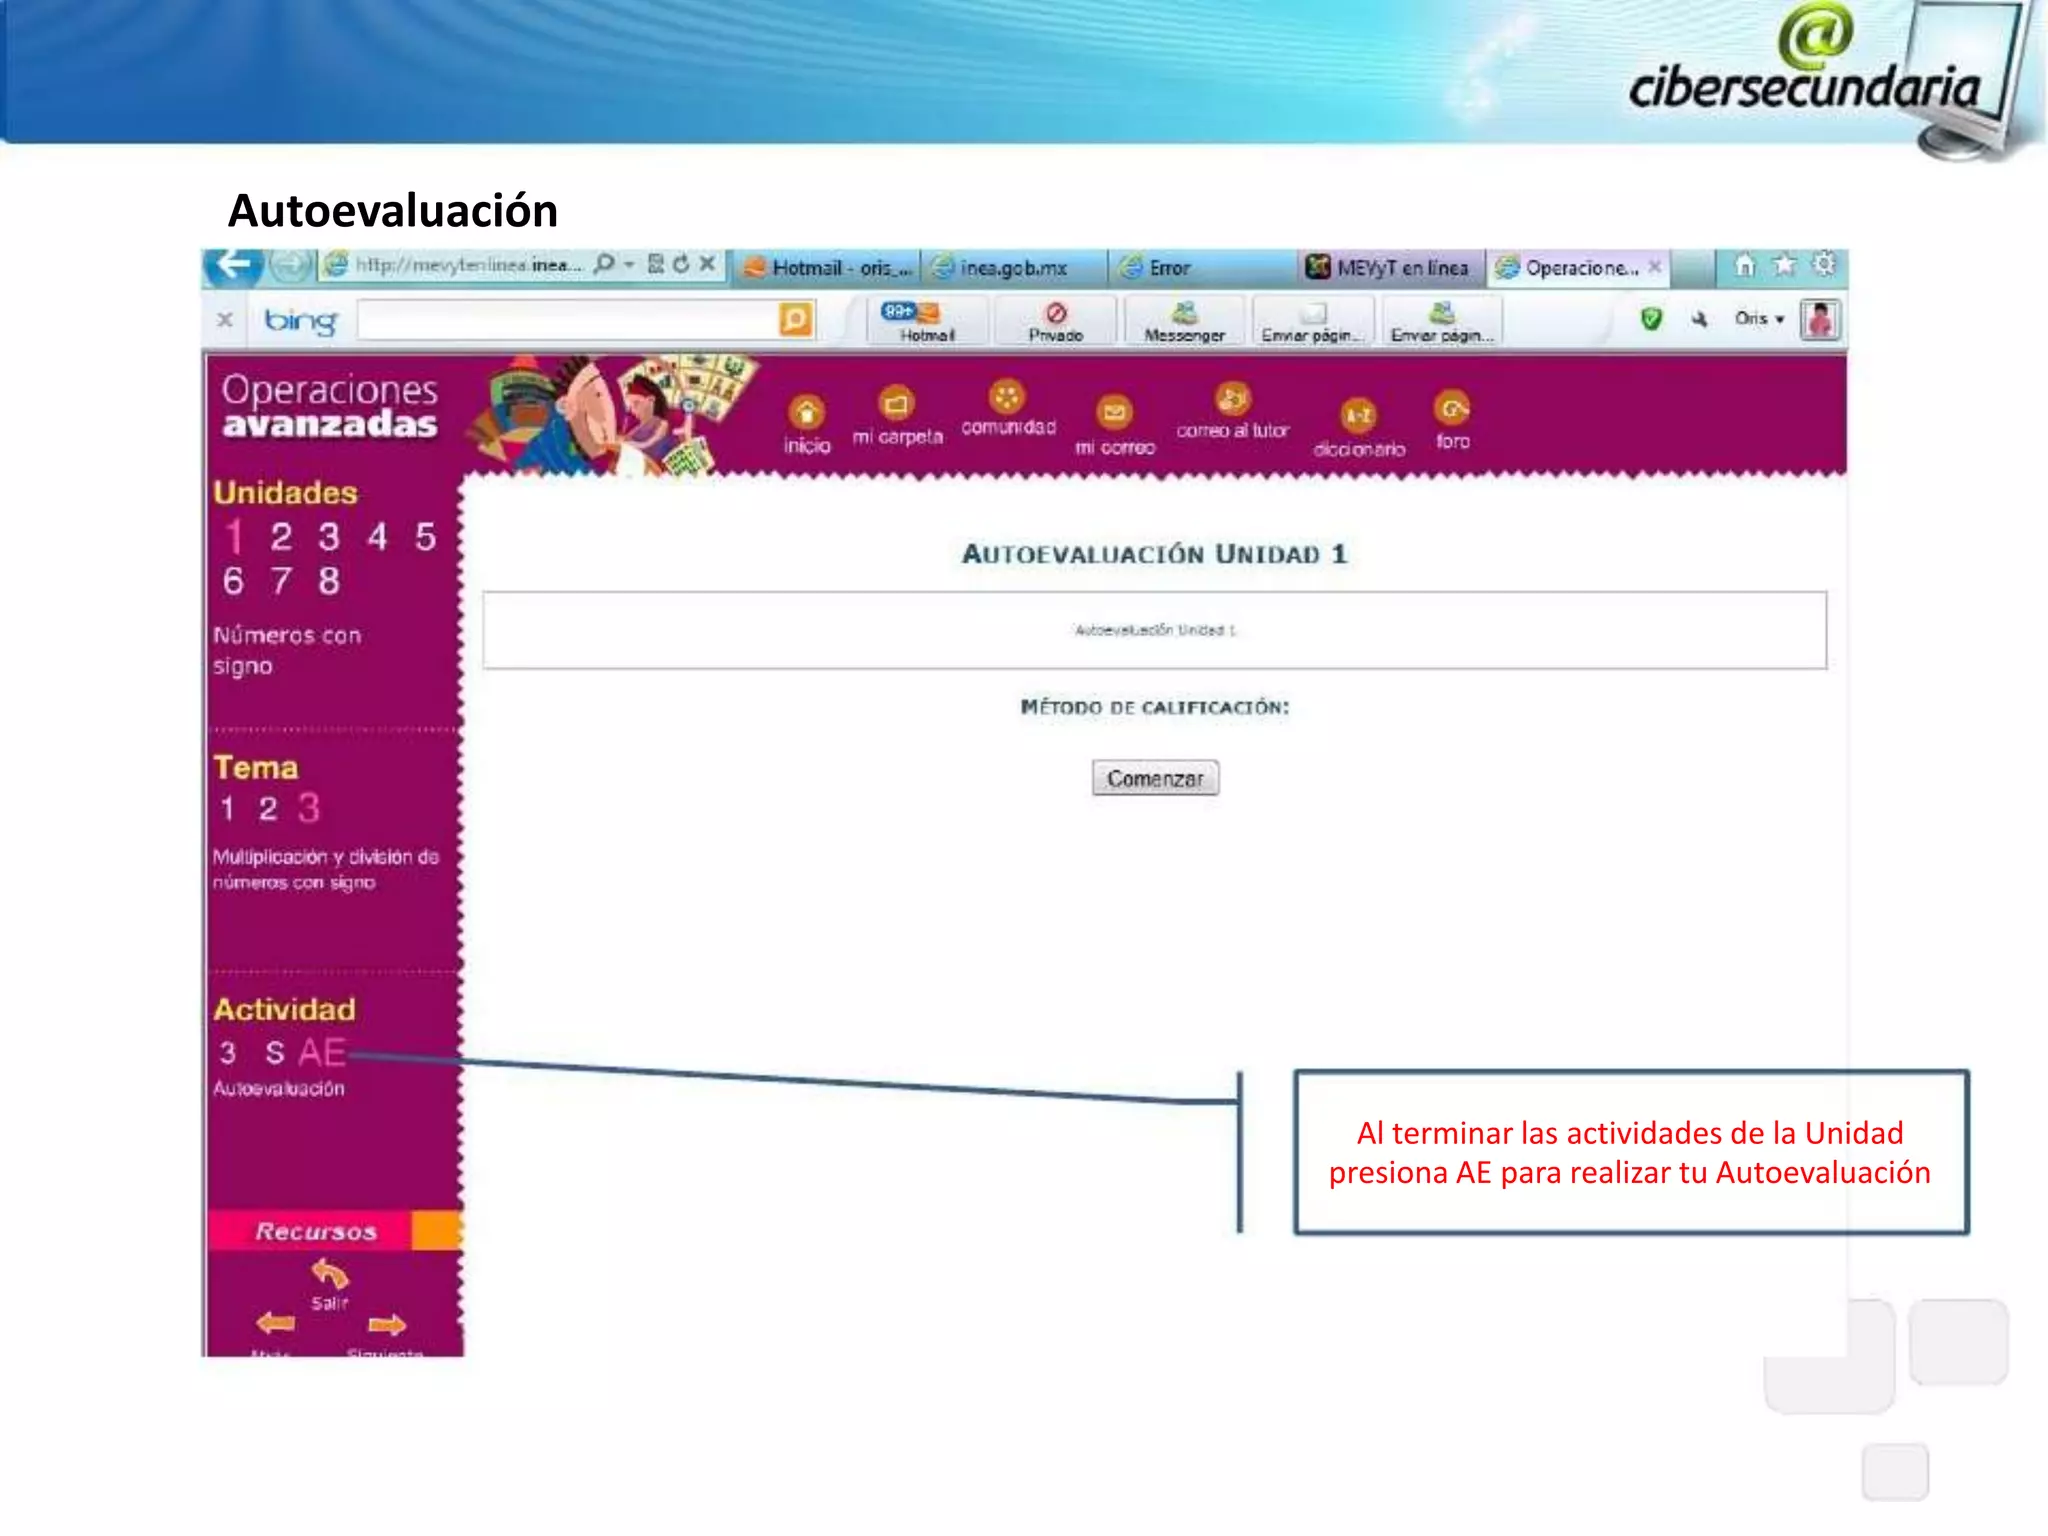2048x1536 pixels.
Task: Select Actividad S in the sidebar
Action: pos(275,1053)
